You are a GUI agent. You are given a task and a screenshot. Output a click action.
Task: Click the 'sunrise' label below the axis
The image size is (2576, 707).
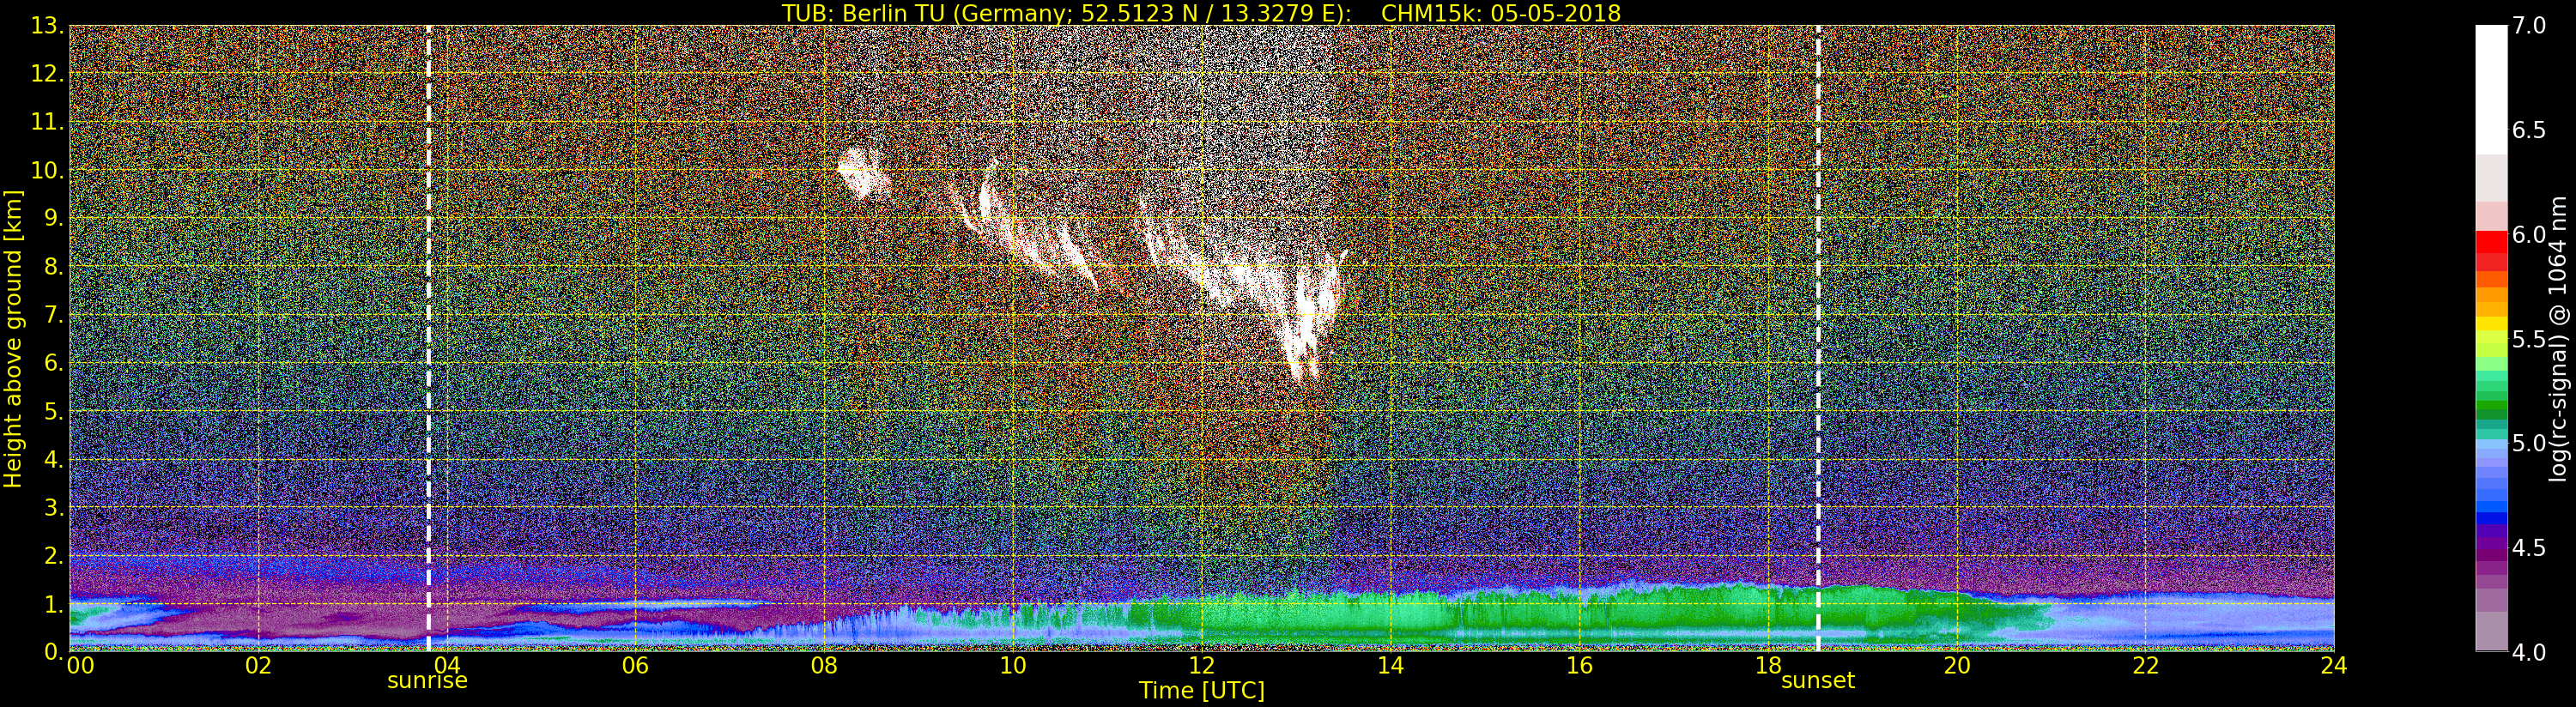coord(427,681)
